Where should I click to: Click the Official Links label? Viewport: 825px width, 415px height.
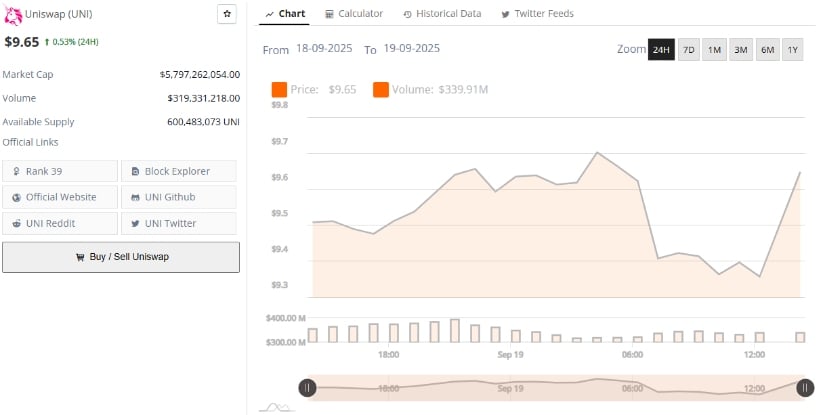coord(30,142)
